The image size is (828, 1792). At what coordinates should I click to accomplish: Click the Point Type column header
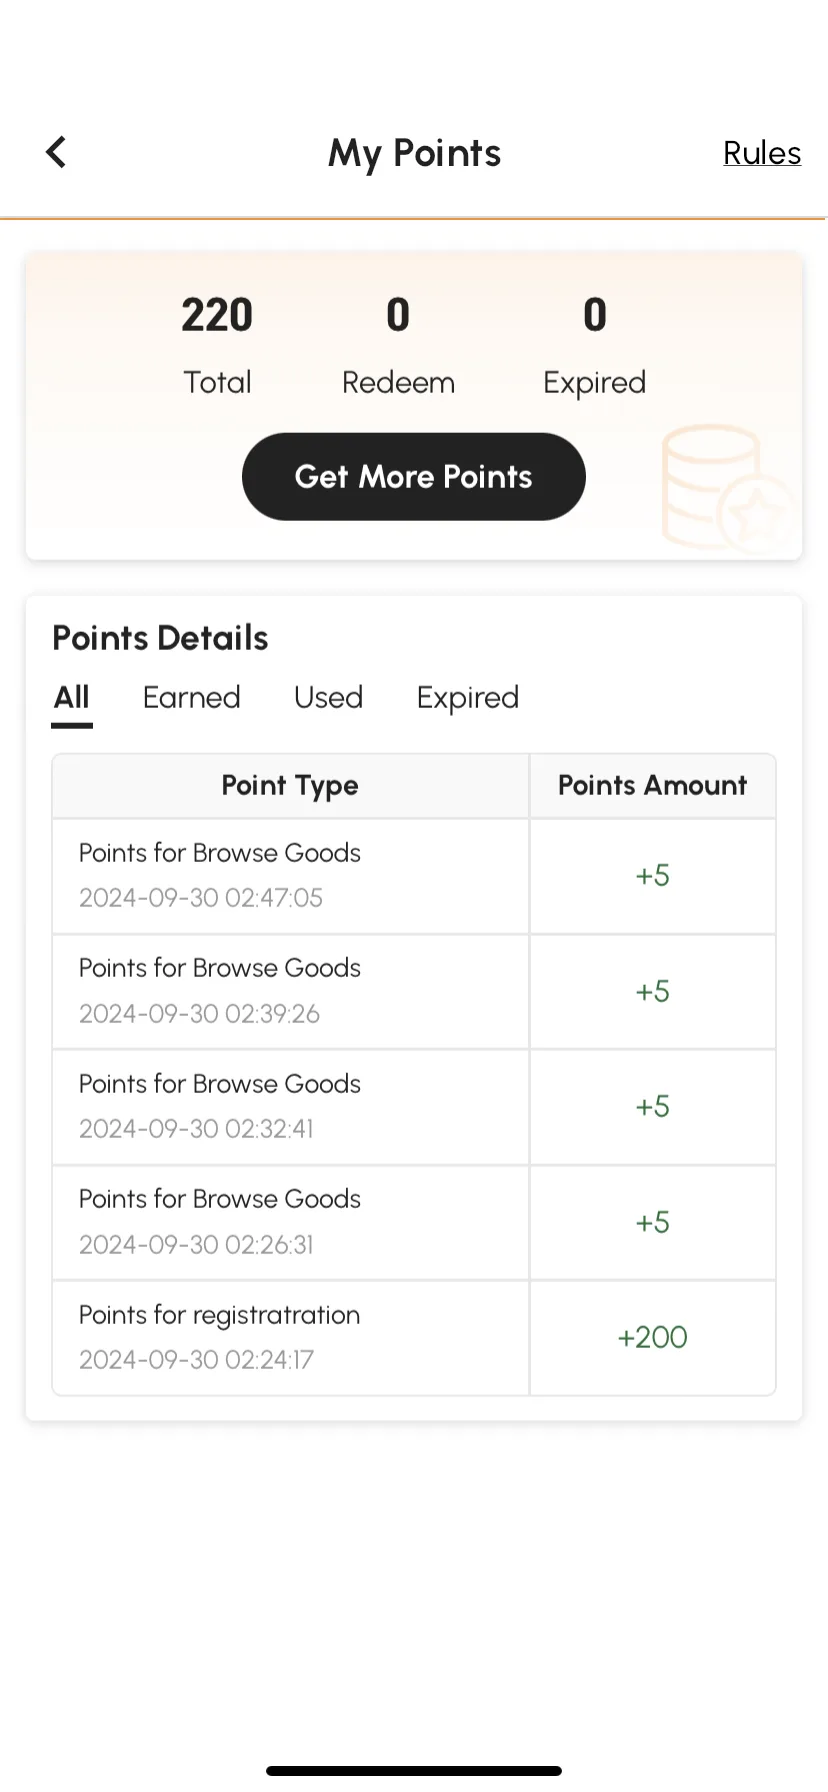[290, 786]
